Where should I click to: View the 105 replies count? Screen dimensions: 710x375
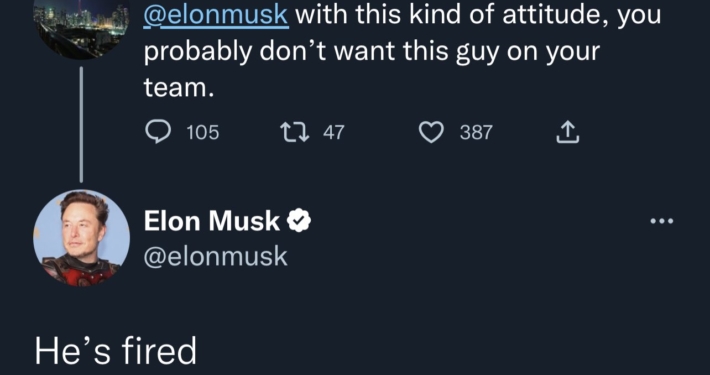tap(203, 133)
